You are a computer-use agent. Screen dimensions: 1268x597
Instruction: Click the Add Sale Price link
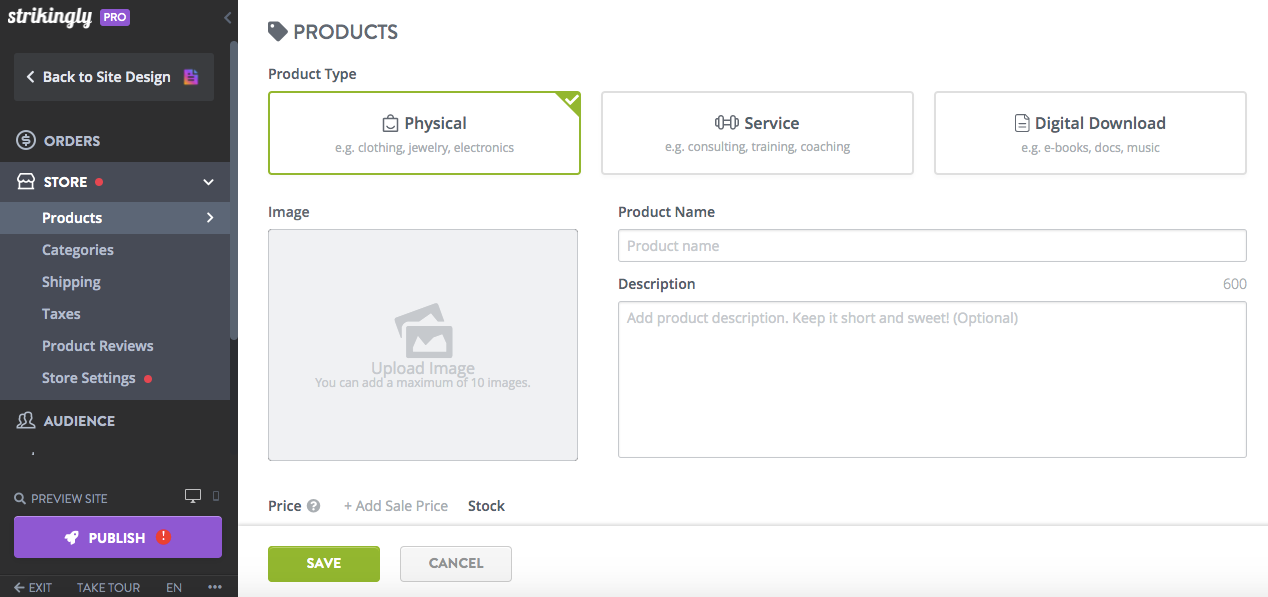tap(395, 505)
